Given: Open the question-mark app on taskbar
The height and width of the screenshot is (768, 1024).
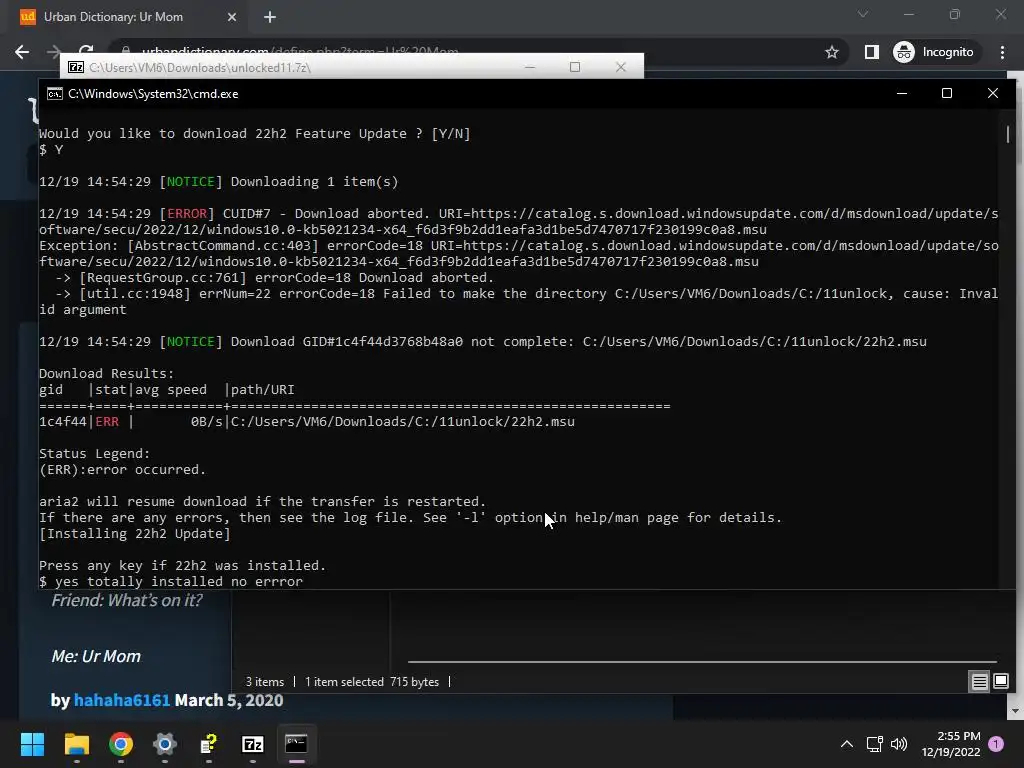Looking at the screenshot, I should (x=208, y=744).
